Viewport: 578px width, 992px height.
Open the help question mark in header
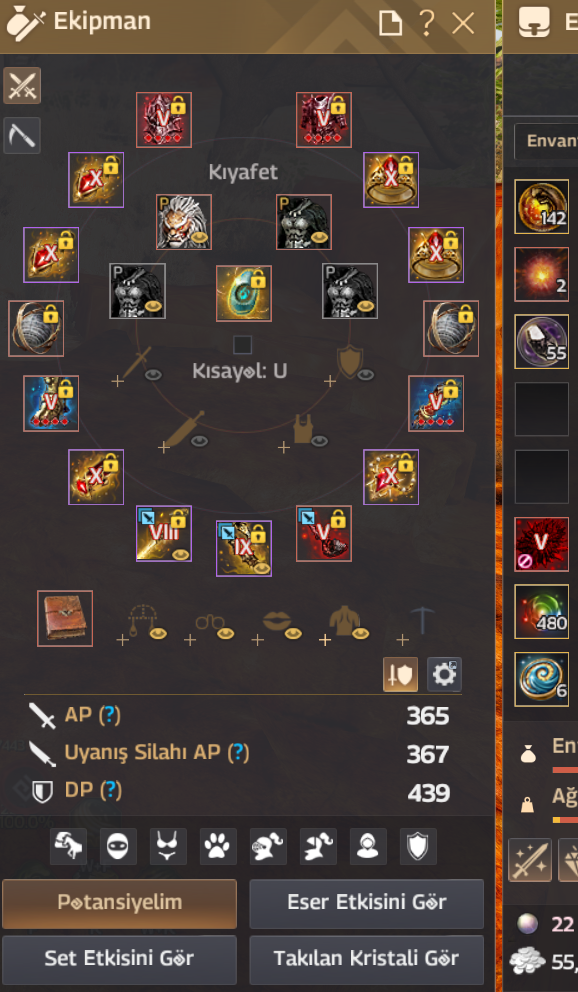pos(427,23)
